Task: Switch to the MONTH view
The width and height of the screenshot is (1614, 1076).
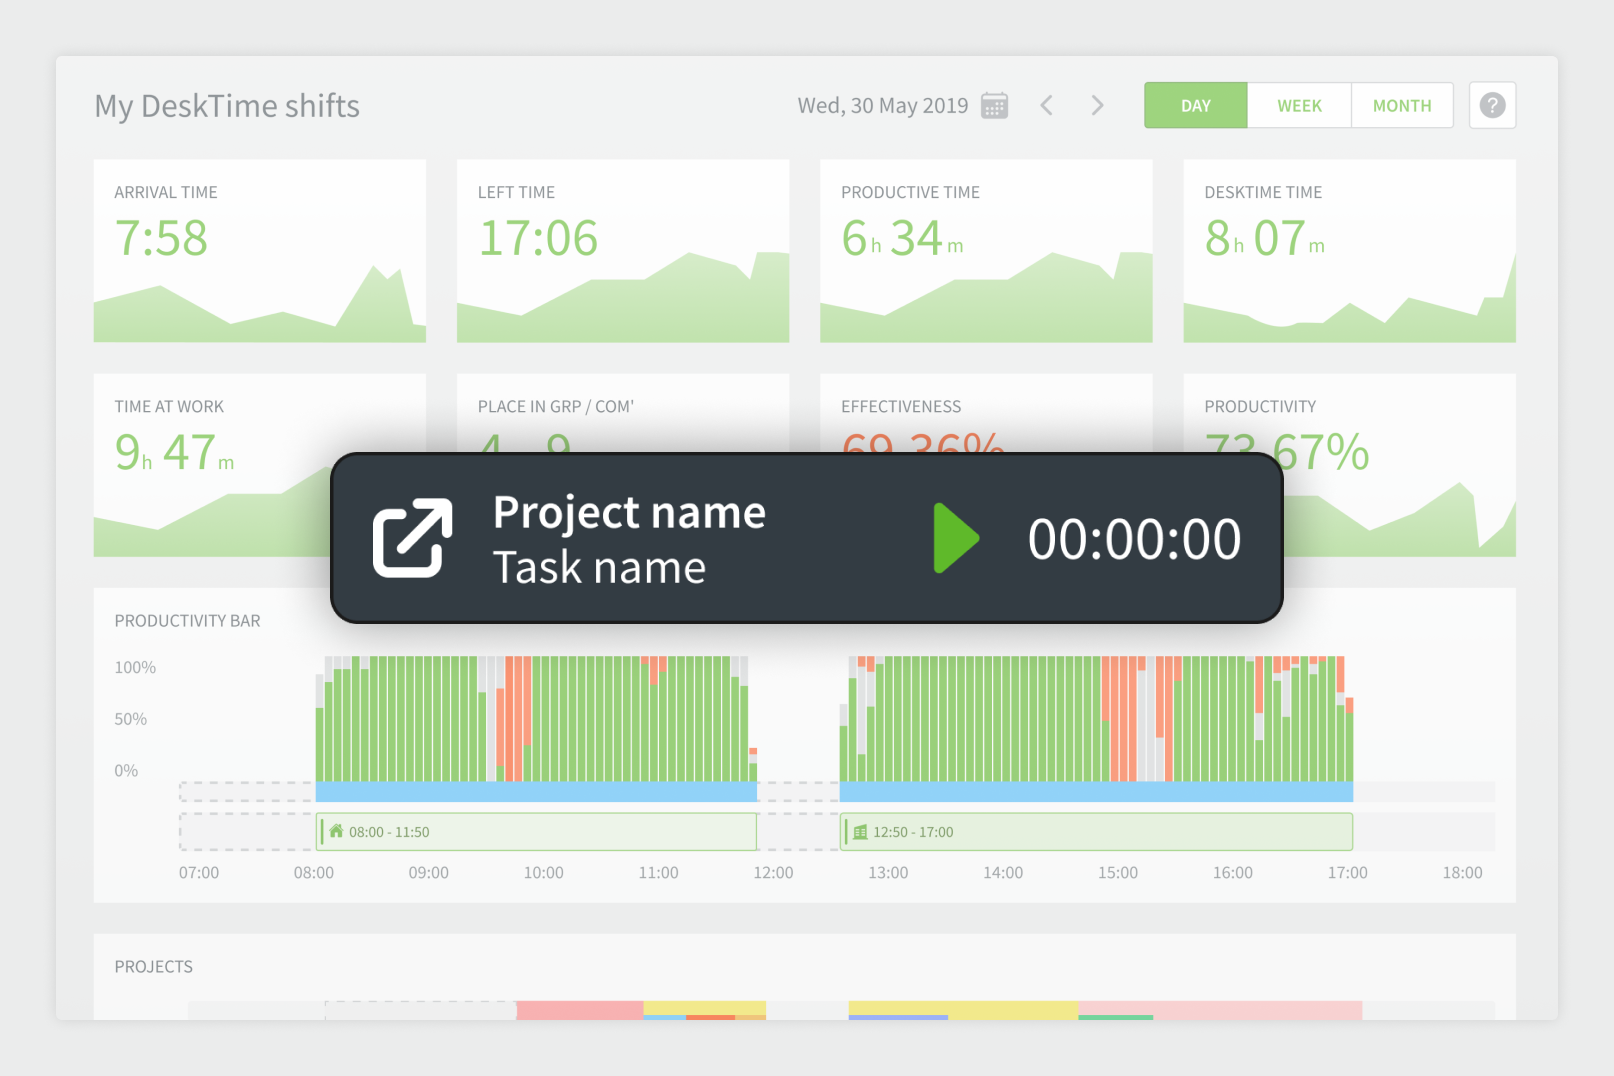Action: 1401,105
